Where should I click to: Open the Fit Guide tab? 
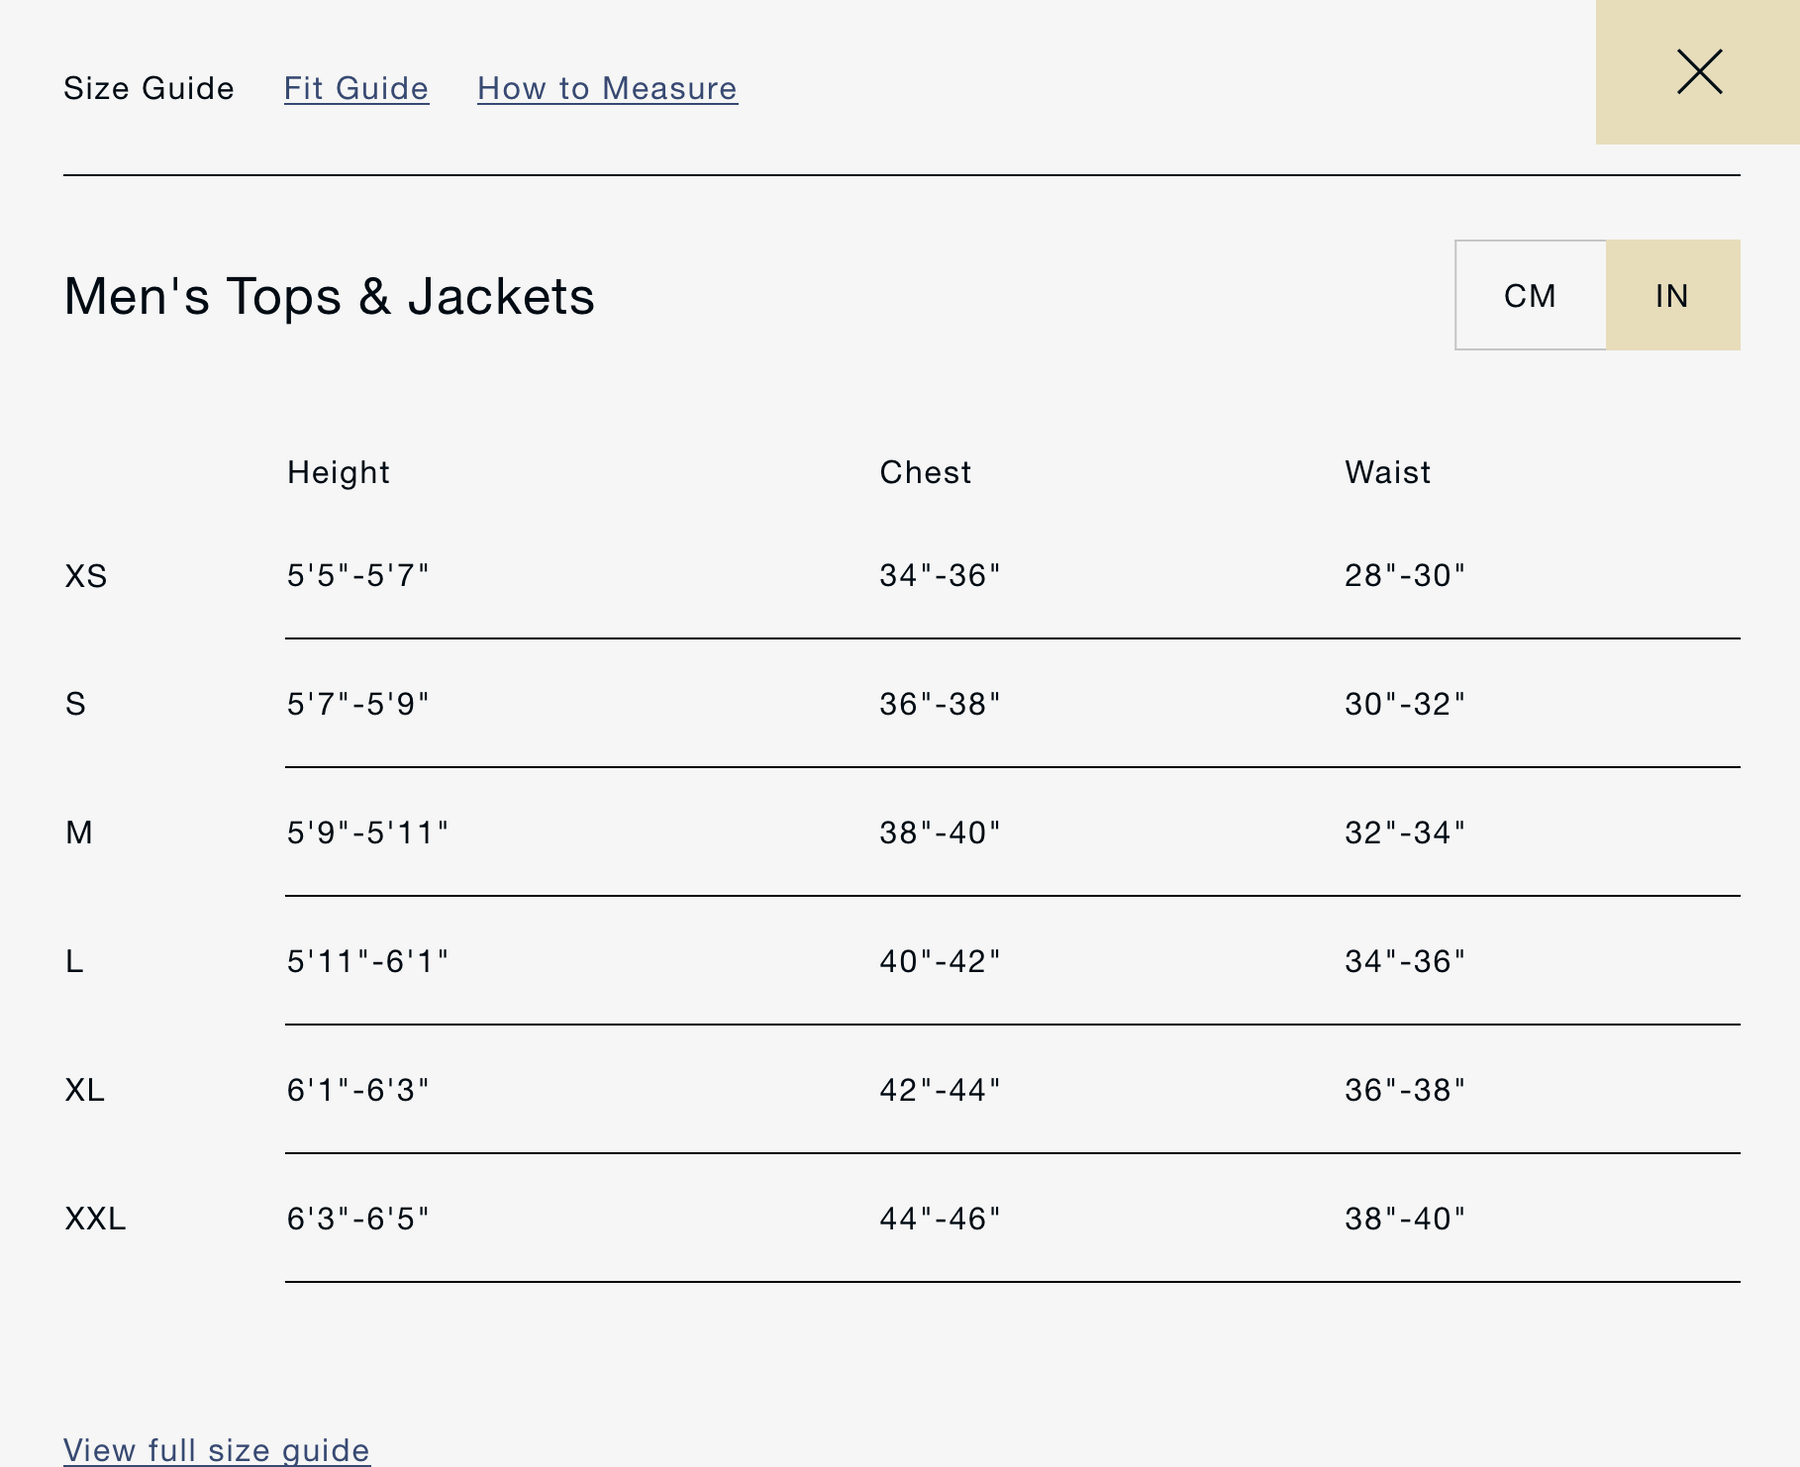point(356,88)
